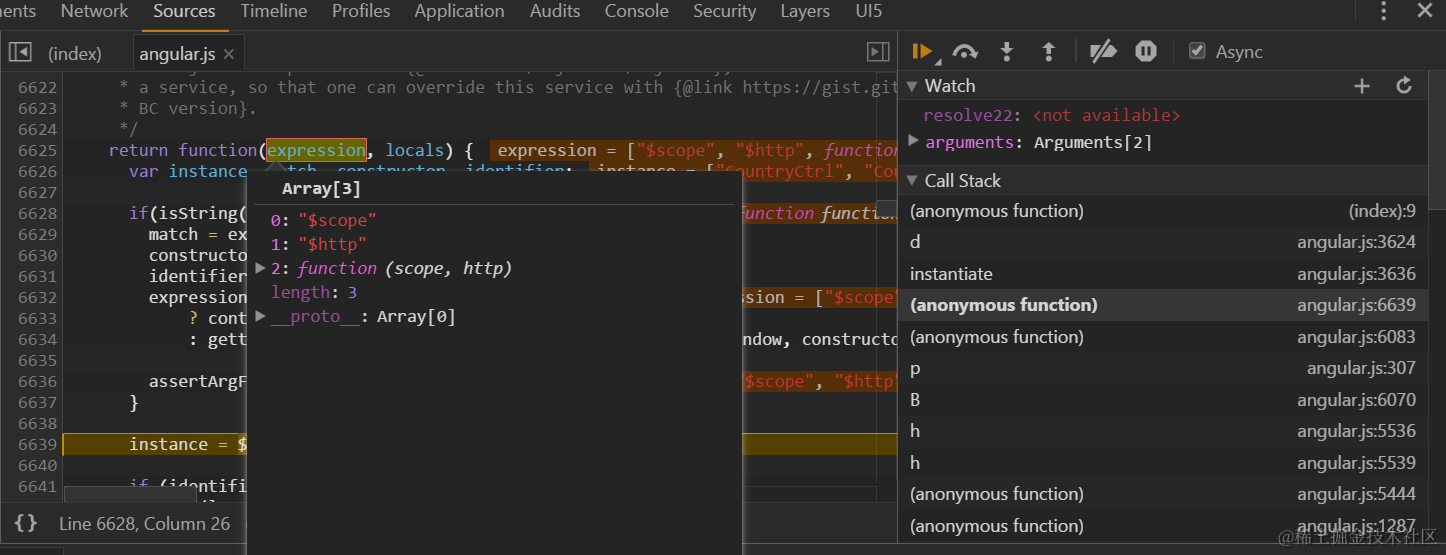Viewport: 1446px width, 555px height.
Task: Step out of the current function
Action: click(1048, 52)
